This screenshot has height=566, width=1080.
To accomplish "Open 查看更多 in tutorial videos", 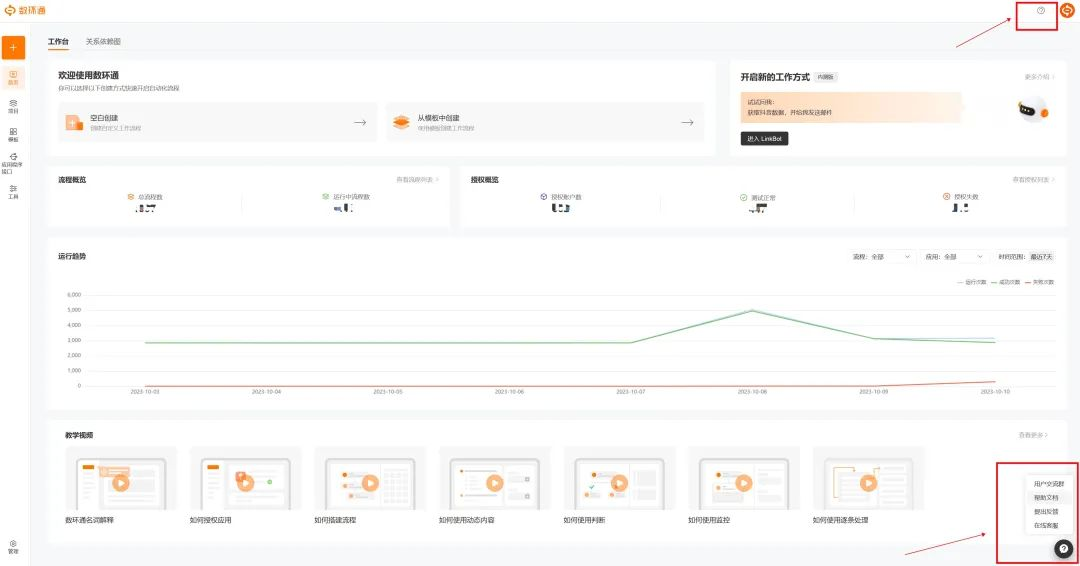I will pos(1033,435).
